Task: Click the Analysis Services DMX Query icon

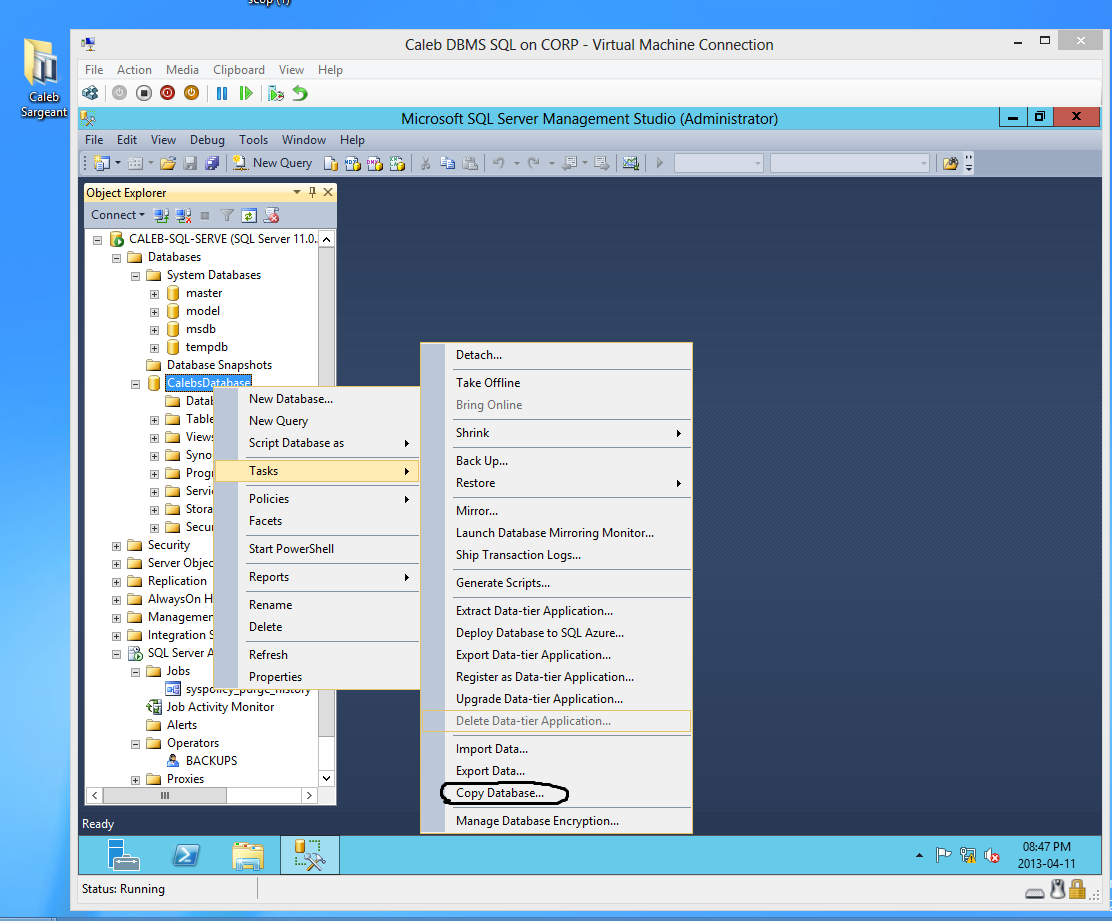Action: click(374, 163)
